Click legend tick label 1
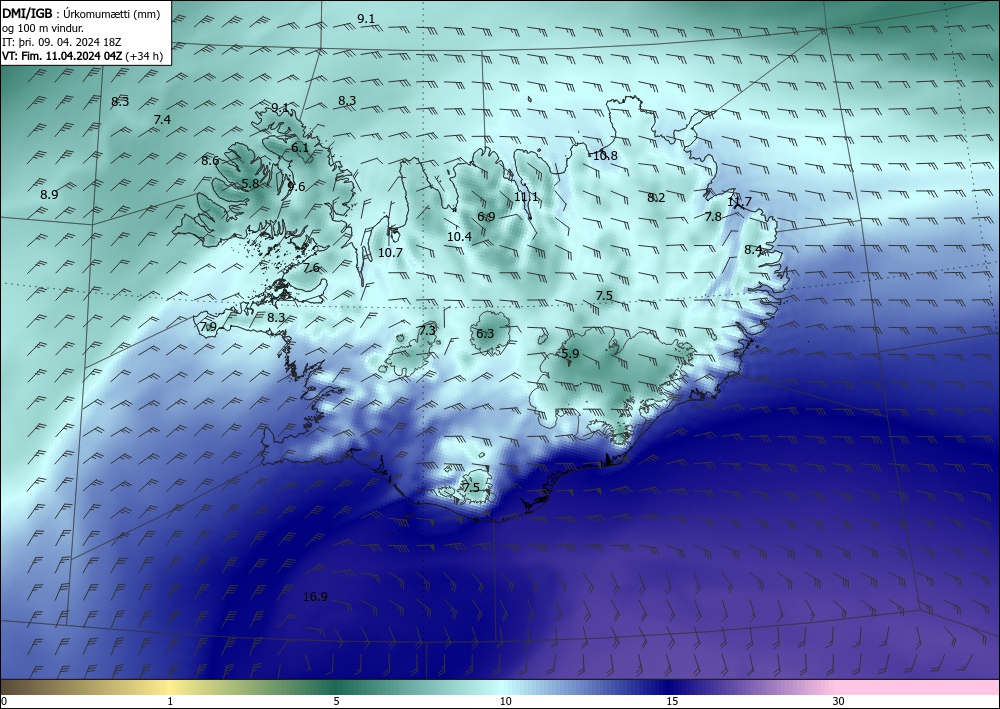This screenshot has width=1000, height=709. click(170, 701)
